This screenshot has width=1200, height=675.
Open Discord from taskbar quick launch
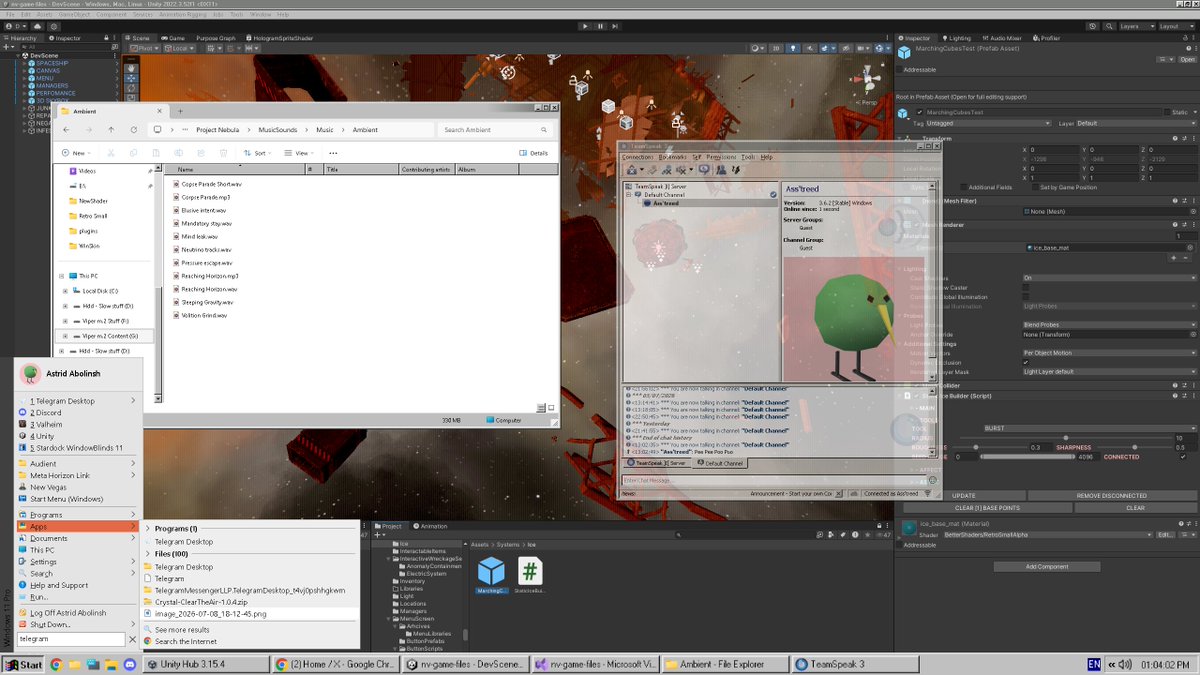[130, 664]
